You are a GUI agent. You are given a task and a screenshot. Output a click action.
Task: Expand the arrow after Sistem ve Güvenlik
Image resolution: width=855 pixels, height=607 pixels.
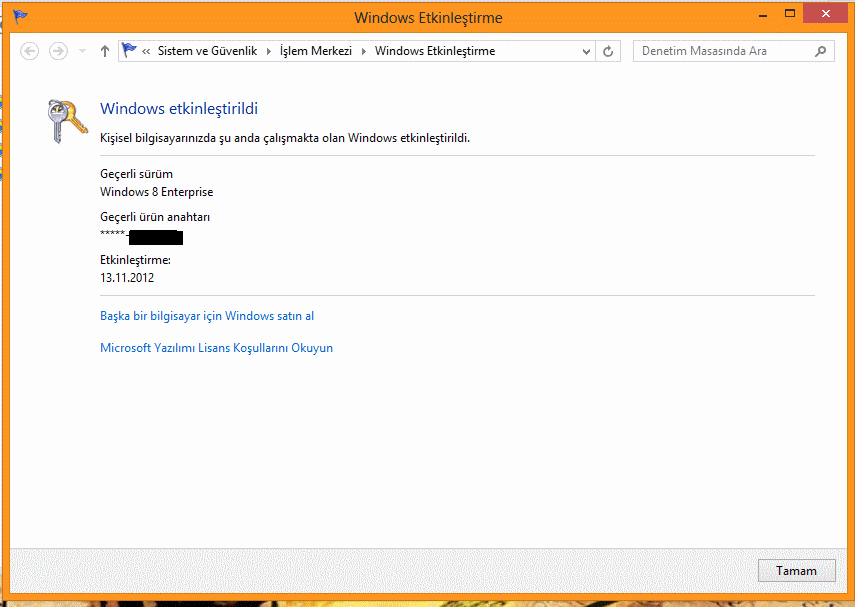[269, 51]
